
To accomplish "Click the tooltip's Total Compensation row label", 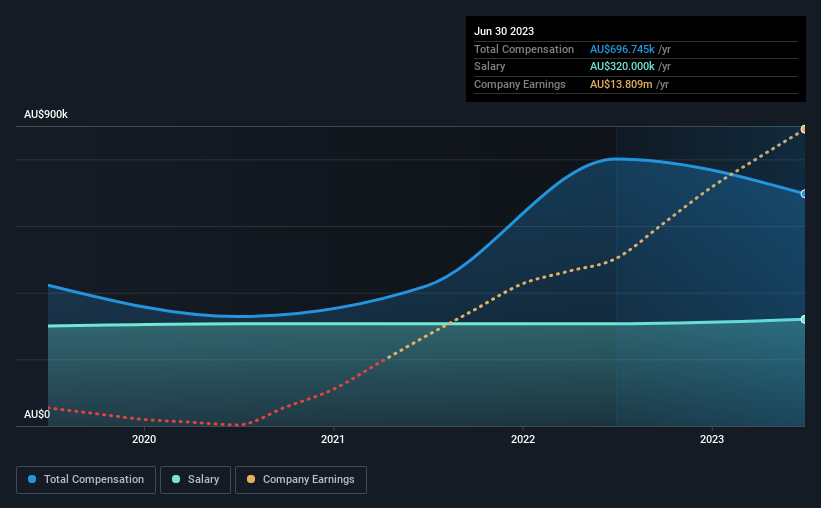I will 524,49.
